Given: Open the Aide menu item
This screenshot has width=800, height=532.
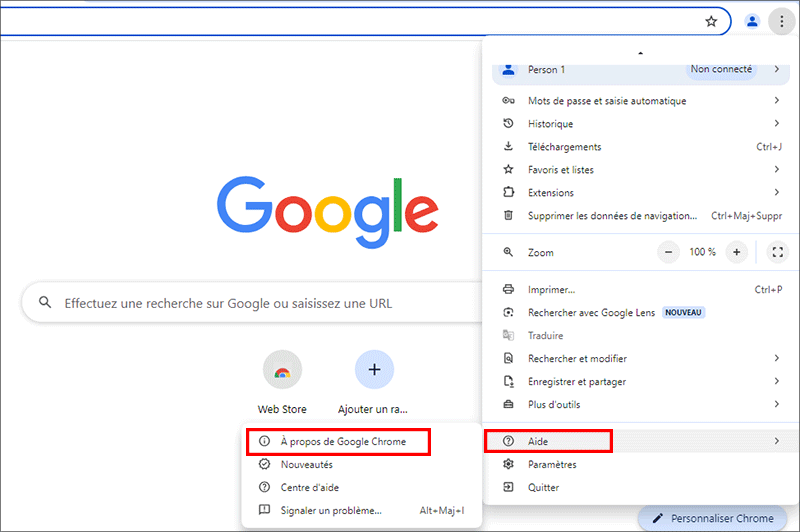Looking at the screenshot, I should (x=640, y=441).
